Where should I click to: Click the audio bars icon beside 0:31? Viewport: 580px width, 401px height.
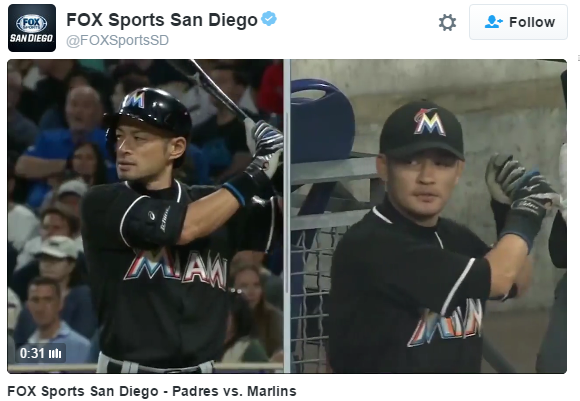55,354
